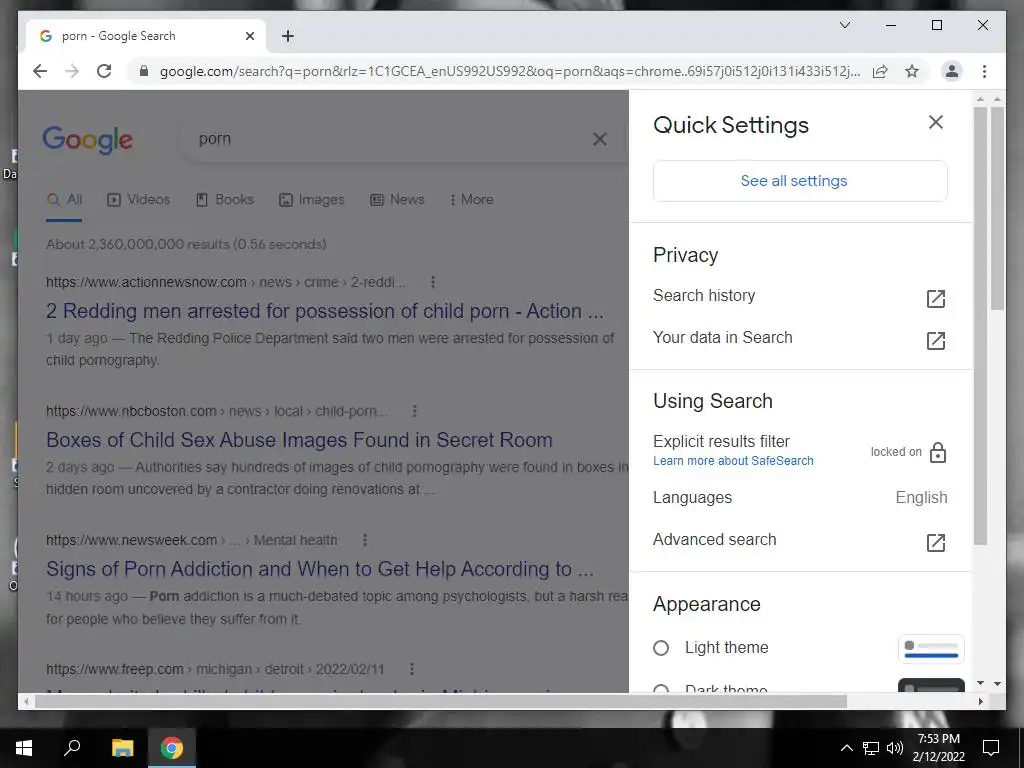Open the tab search chevron in title bar

844,25
